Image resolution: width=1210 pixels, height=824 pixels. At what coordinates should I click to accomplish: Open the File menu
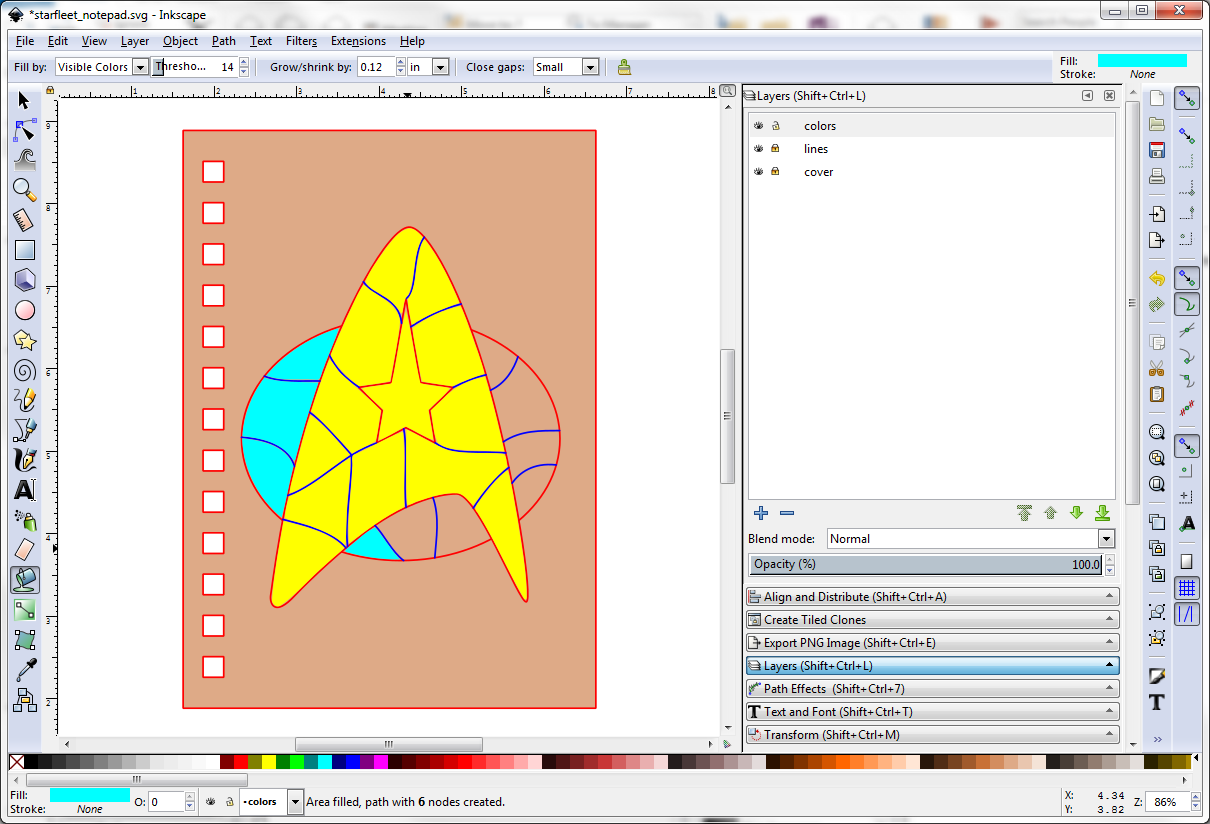(25, 41)
